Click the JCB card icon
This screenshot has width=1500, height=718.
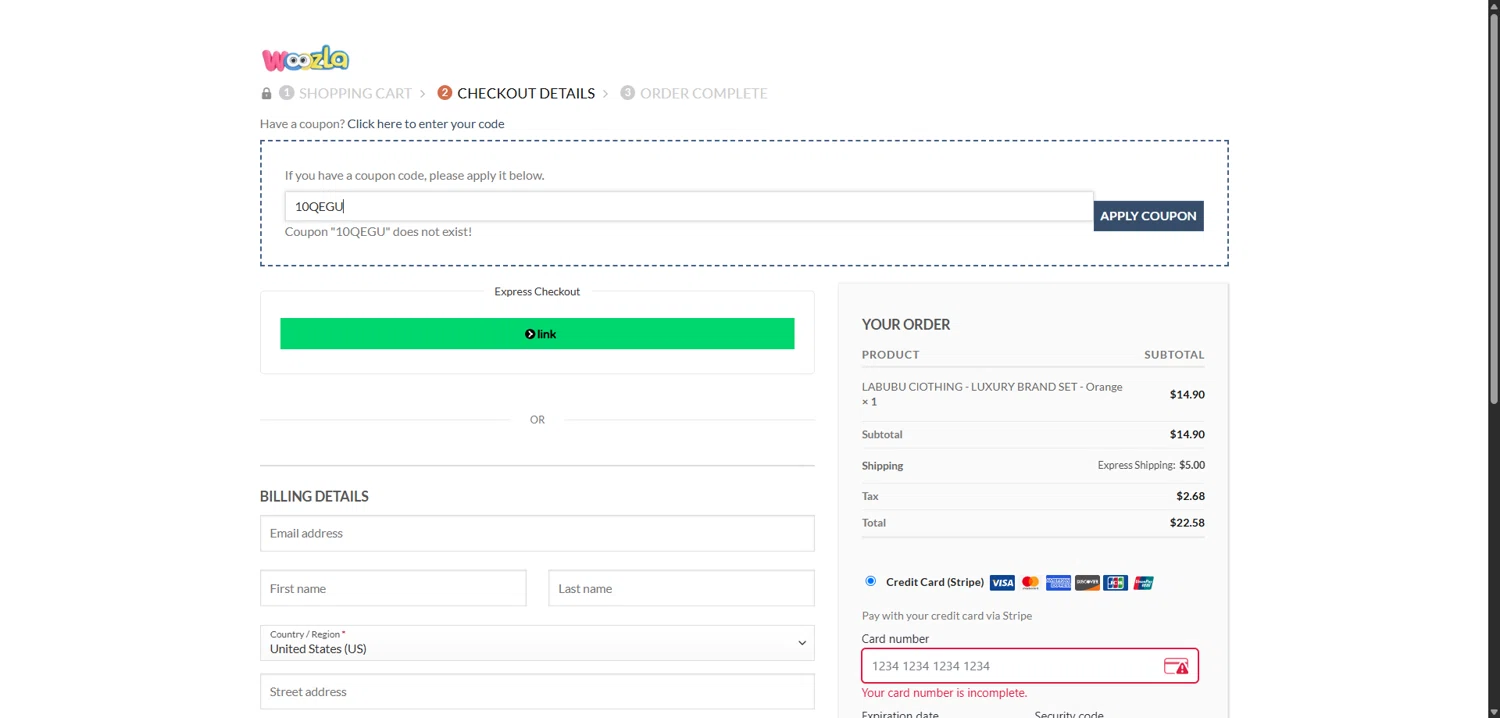tap(1115, 583)
